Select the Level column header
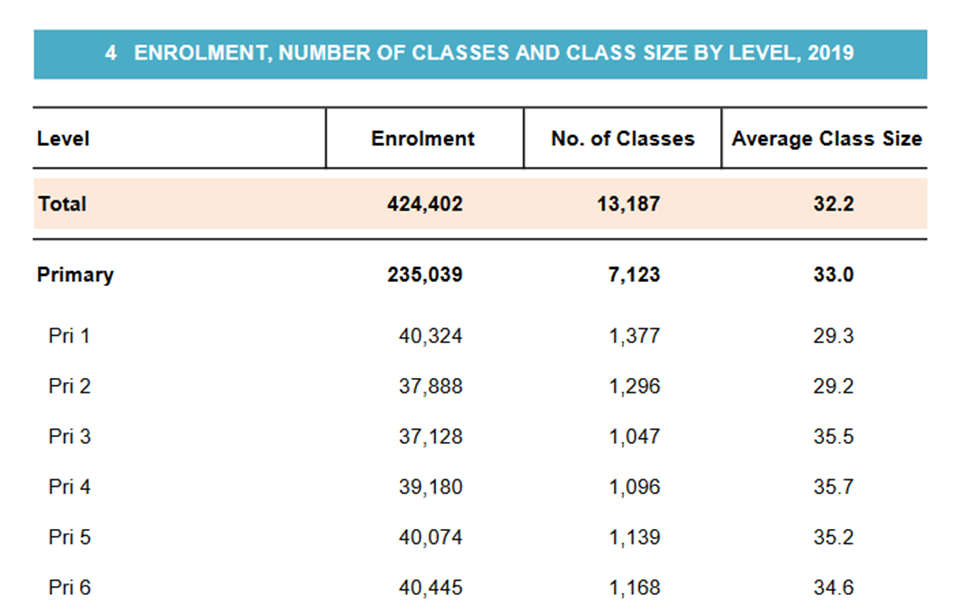The image size is (975, 615). click(63, 139)
